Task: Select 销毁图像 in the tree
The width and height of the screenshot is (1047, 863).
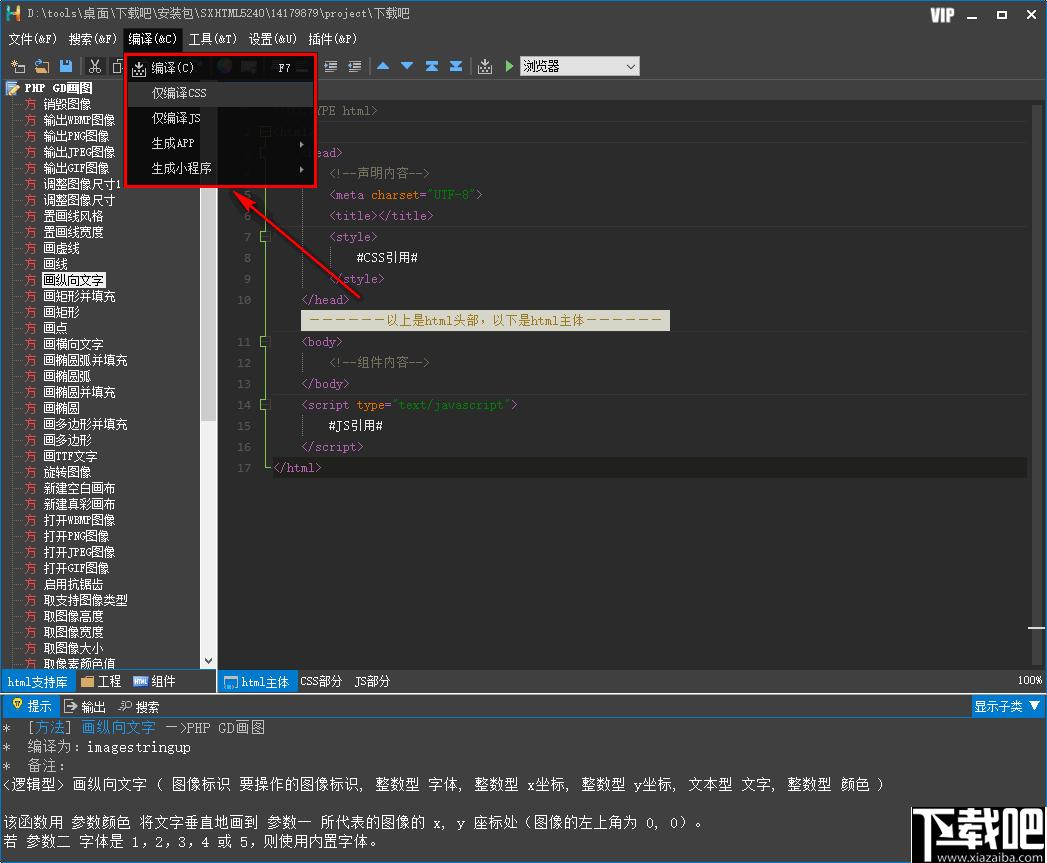Action: coord(67,104)
